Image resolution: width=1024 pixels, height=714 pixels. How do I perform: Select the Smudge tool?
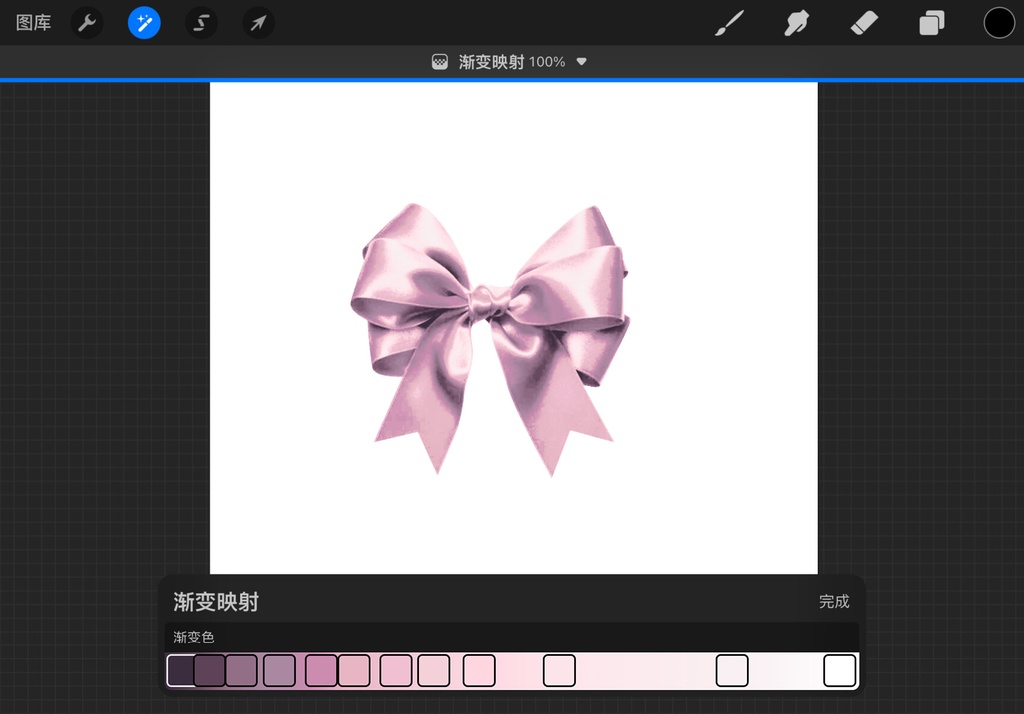click(796, 22)
